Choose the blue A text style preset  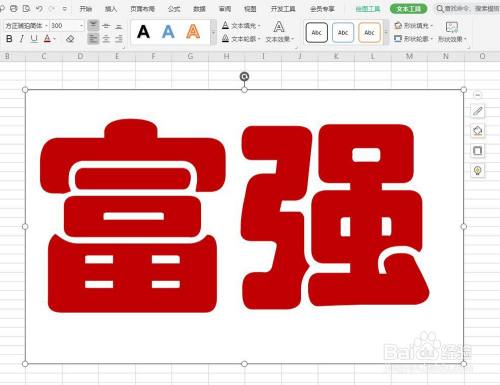168,32
